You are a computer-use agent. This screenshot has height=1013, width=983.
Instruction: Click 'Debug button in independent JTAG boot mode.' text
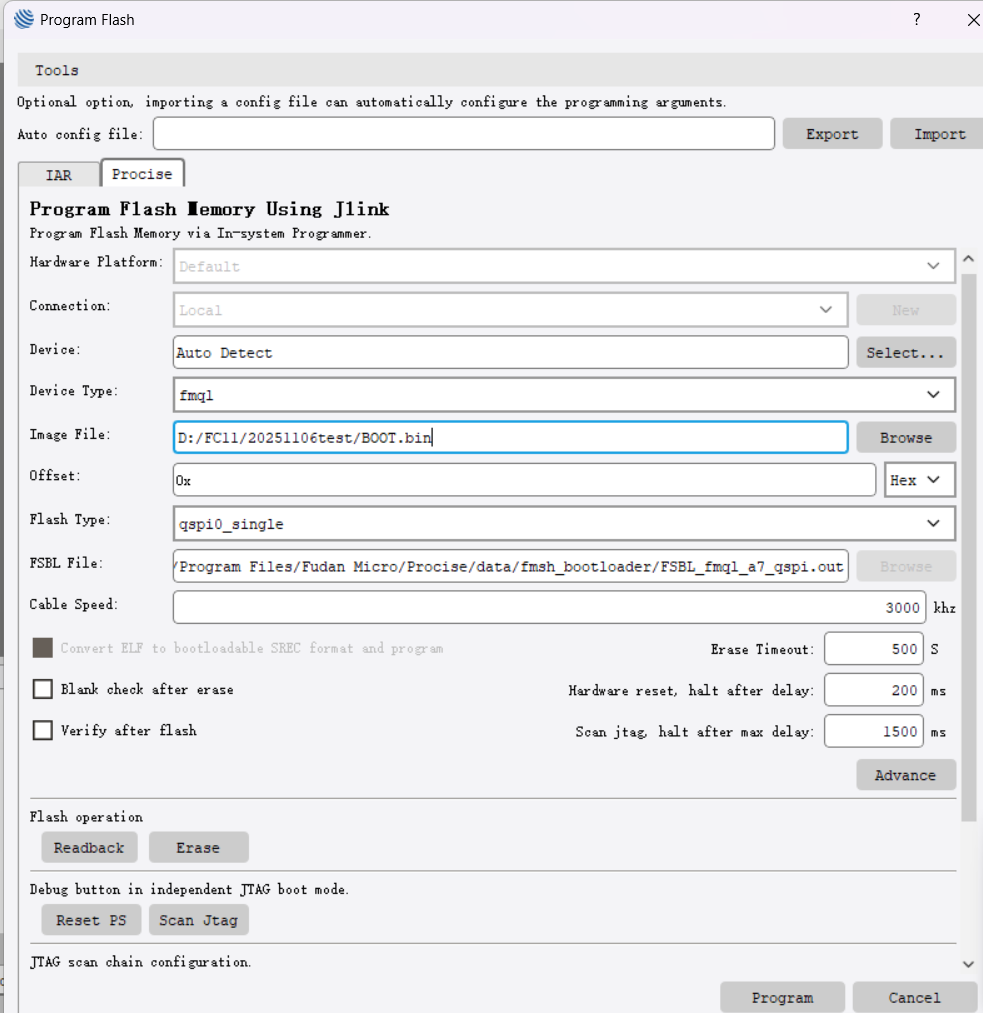(x=189, y=890)
